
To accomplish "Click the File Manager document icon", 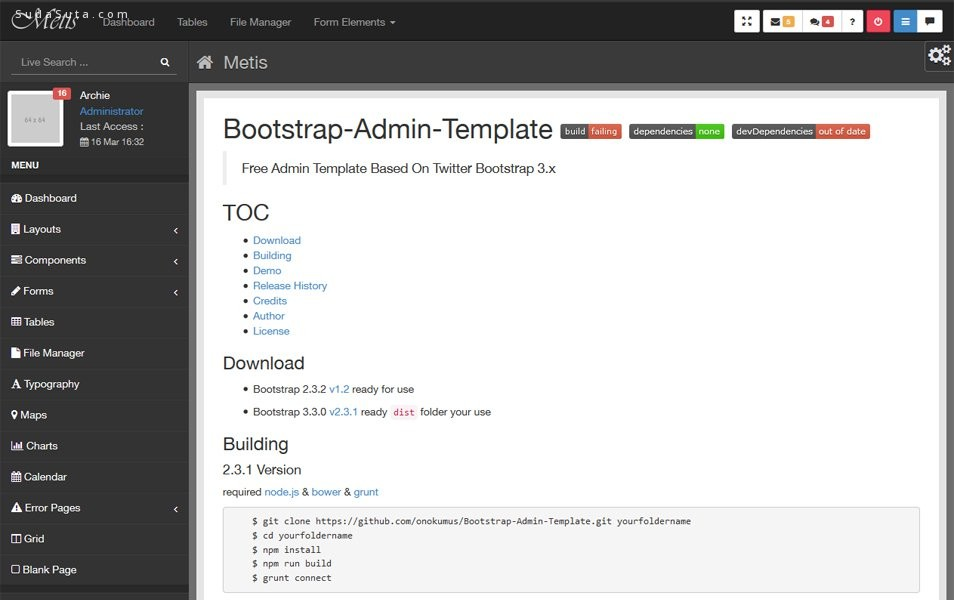I will pos(16,353).
